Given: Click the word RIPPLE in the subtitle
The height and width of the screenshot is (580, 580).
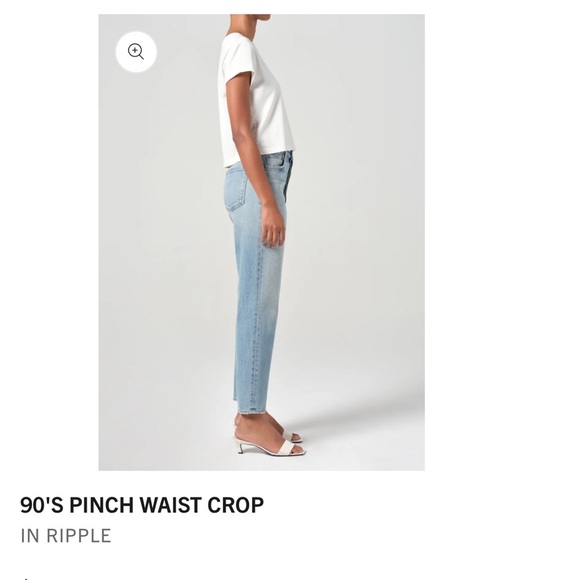Looking at the screenshot, I should point(78,536).
